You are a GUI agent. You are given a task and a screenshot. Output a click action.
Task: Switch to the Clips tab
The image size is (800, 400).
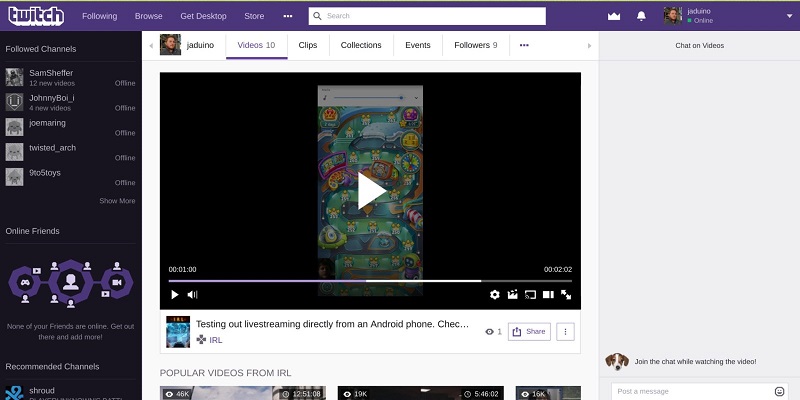(x=308, y=45)
